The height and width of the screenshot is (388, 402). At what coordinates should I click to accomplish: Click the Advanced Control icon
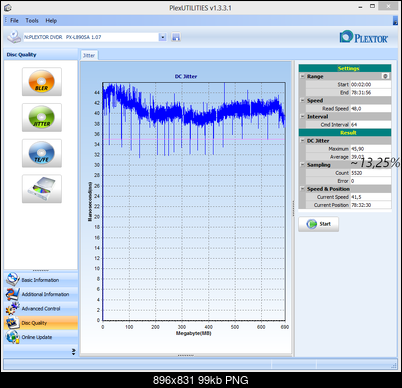tap(13, 309)
